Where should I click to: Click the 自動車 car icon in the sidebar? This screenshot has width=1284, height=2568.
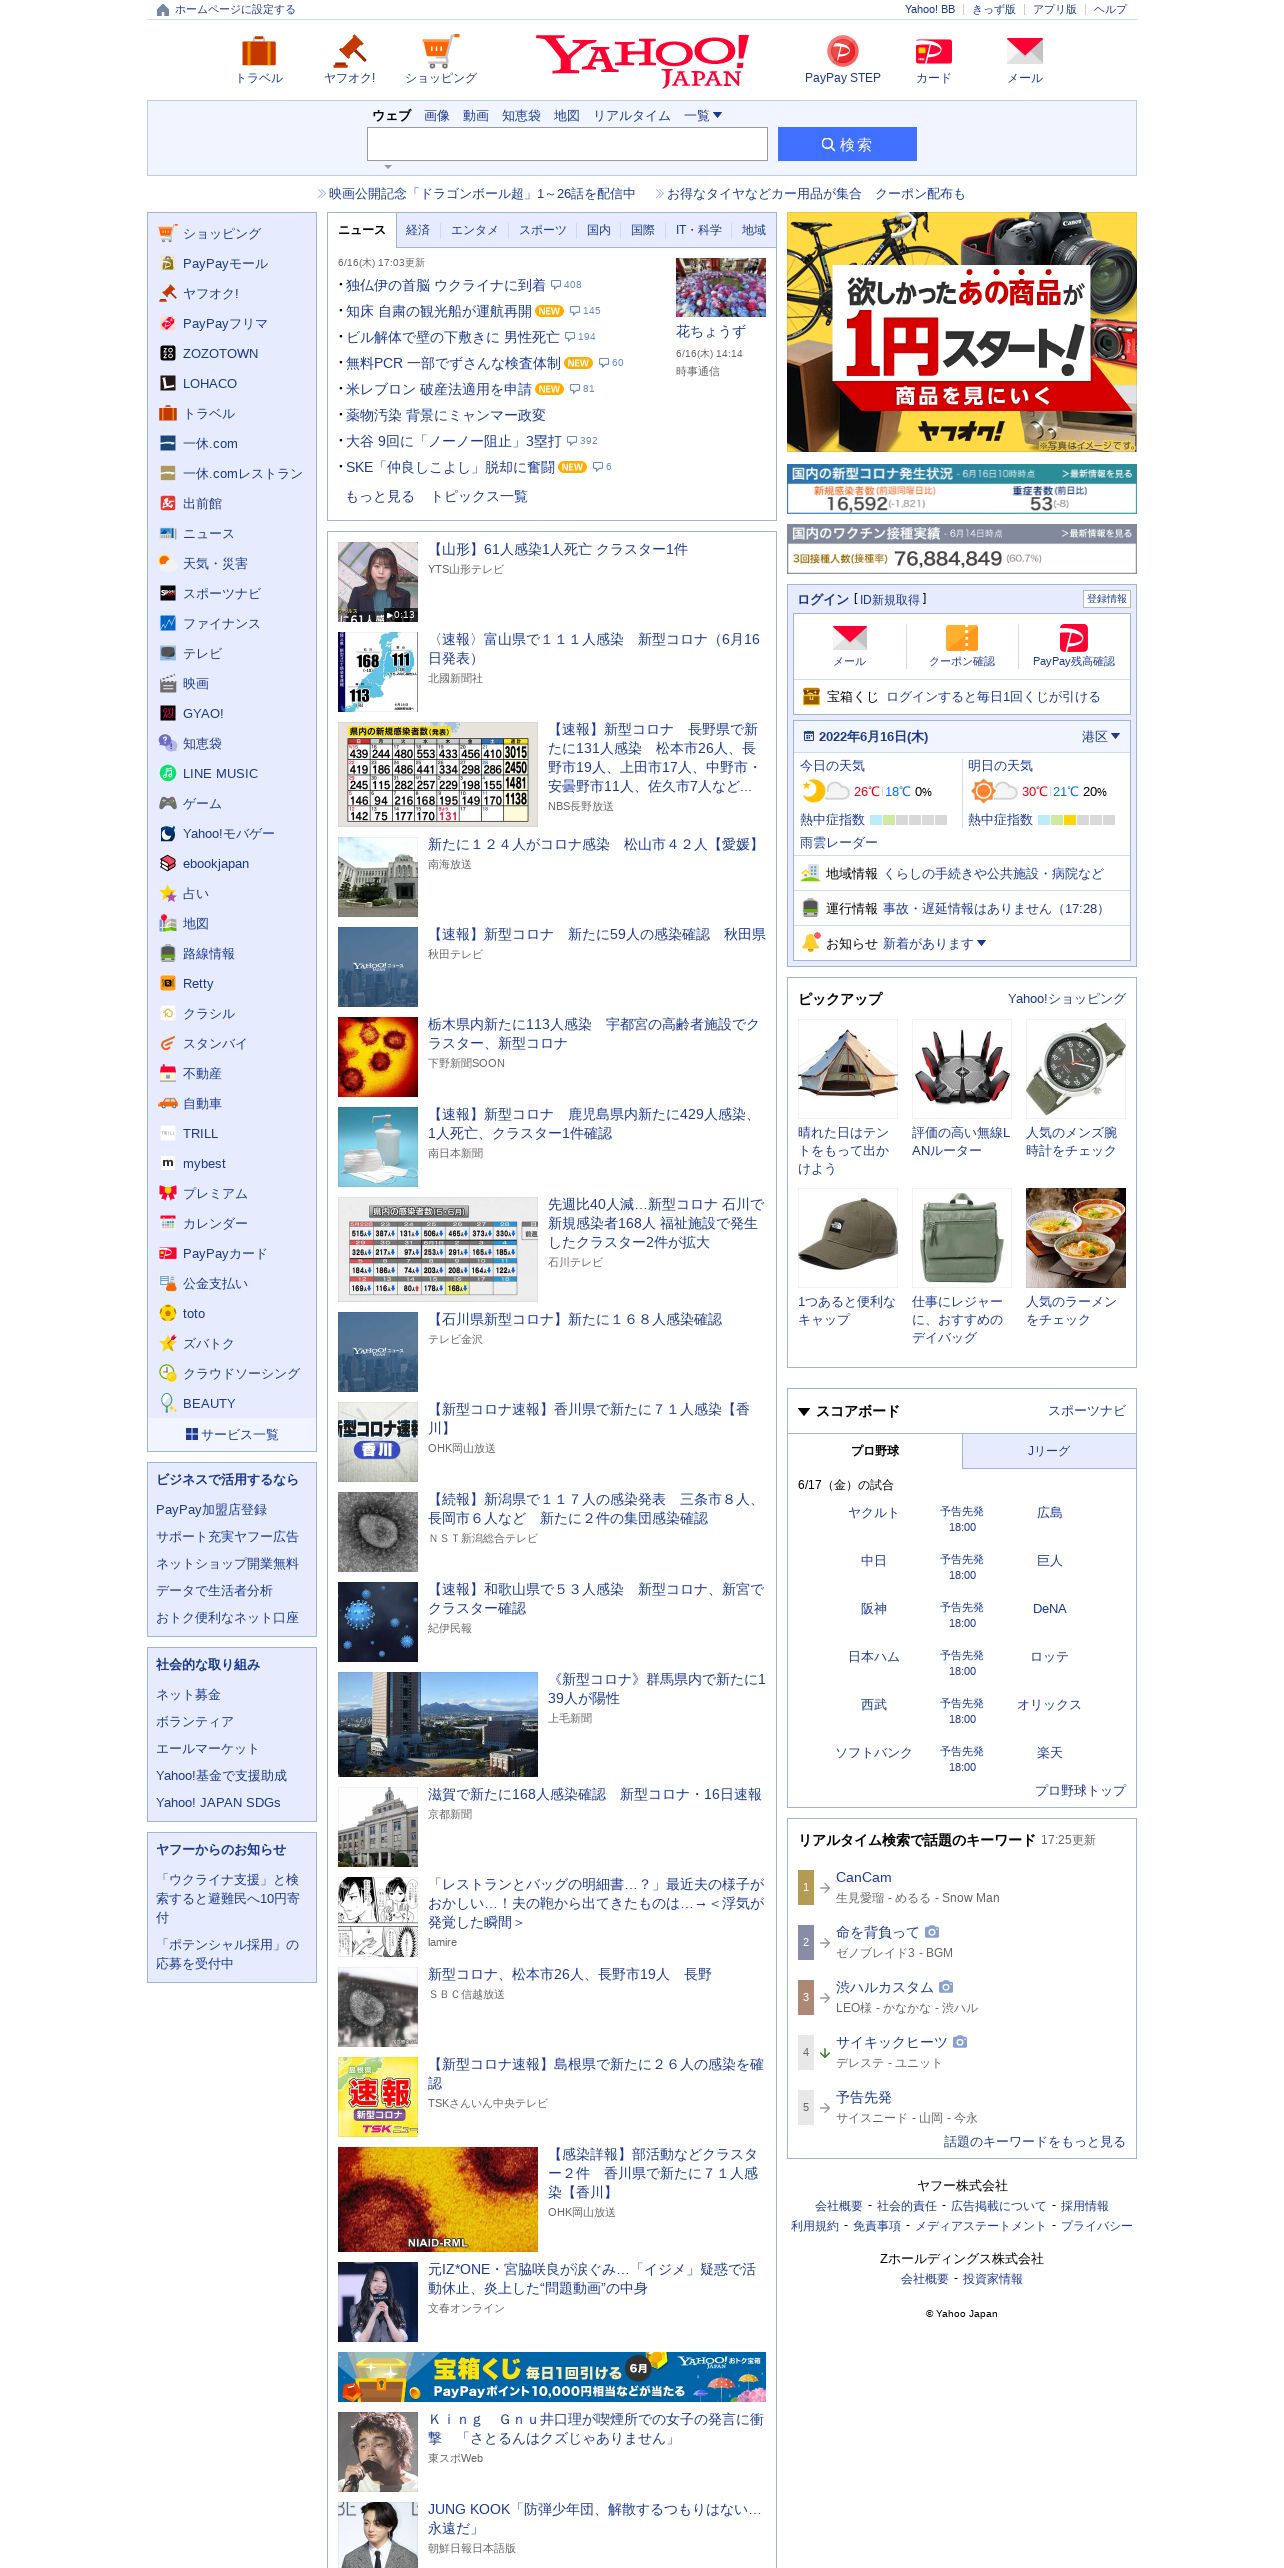(x=168, y=1104)
